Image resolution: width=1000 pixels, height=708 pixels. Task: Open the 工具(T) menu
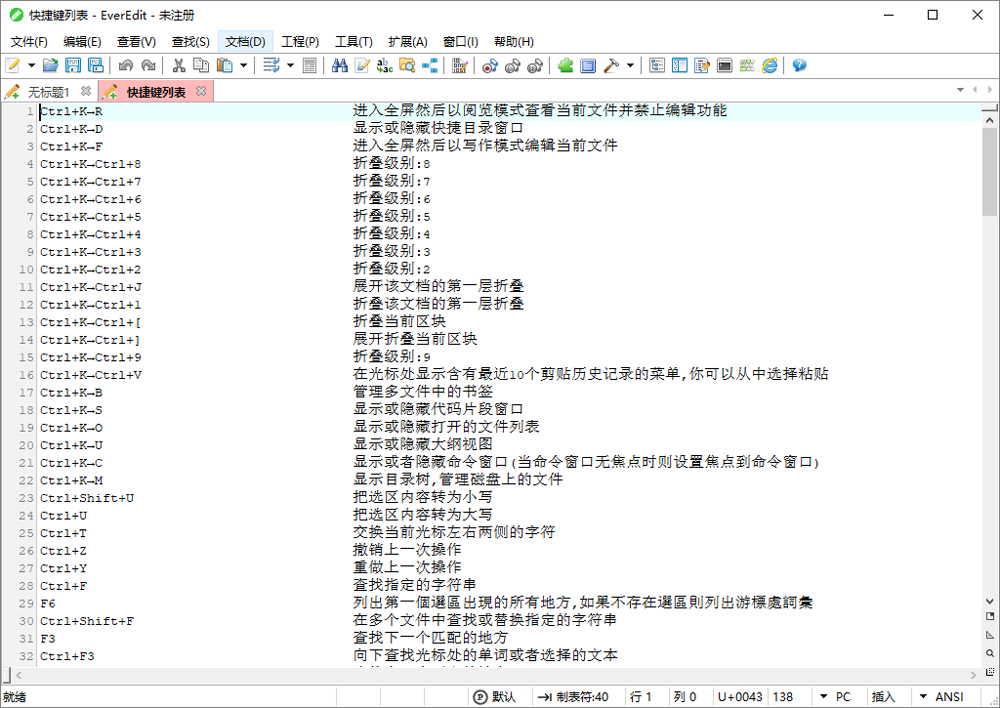point(352,41)
